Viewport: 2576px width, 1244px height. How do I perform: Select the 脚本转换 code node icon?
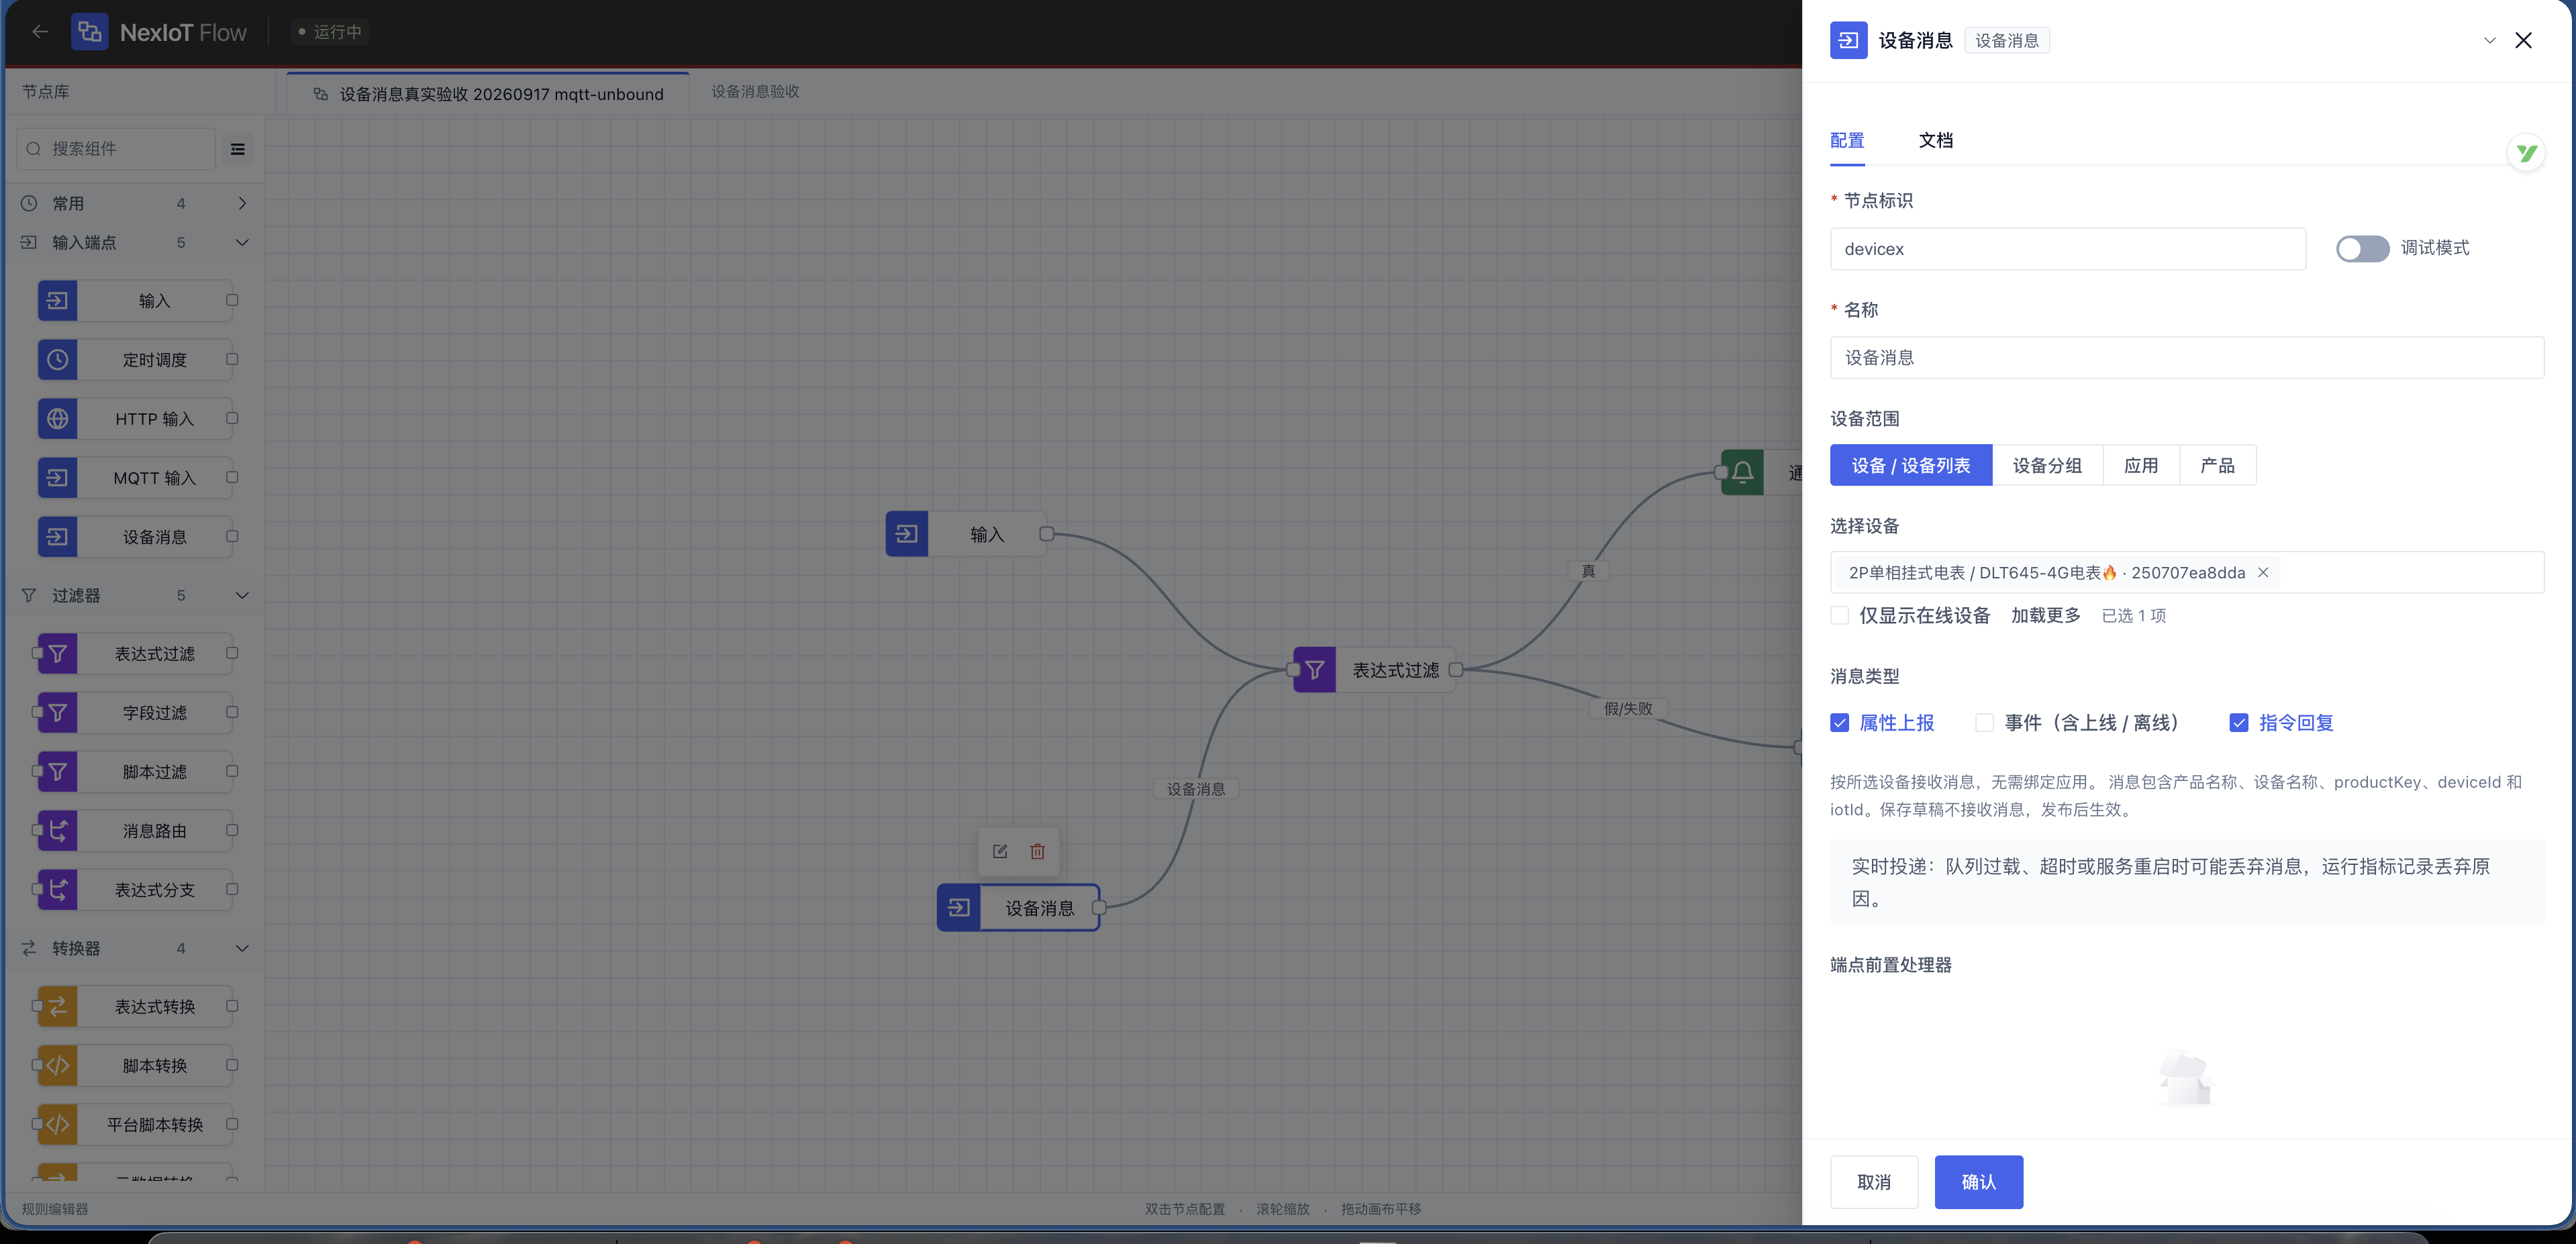(x=58, y=1065)
